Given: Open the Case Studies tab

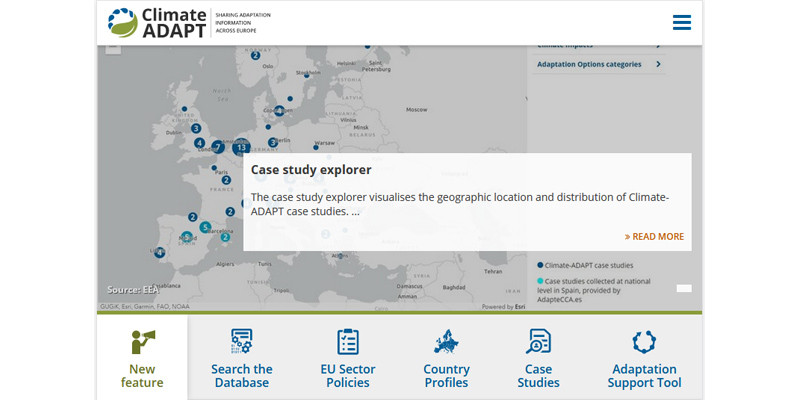Looking at the screenshot, I should [x=538, y=375].
